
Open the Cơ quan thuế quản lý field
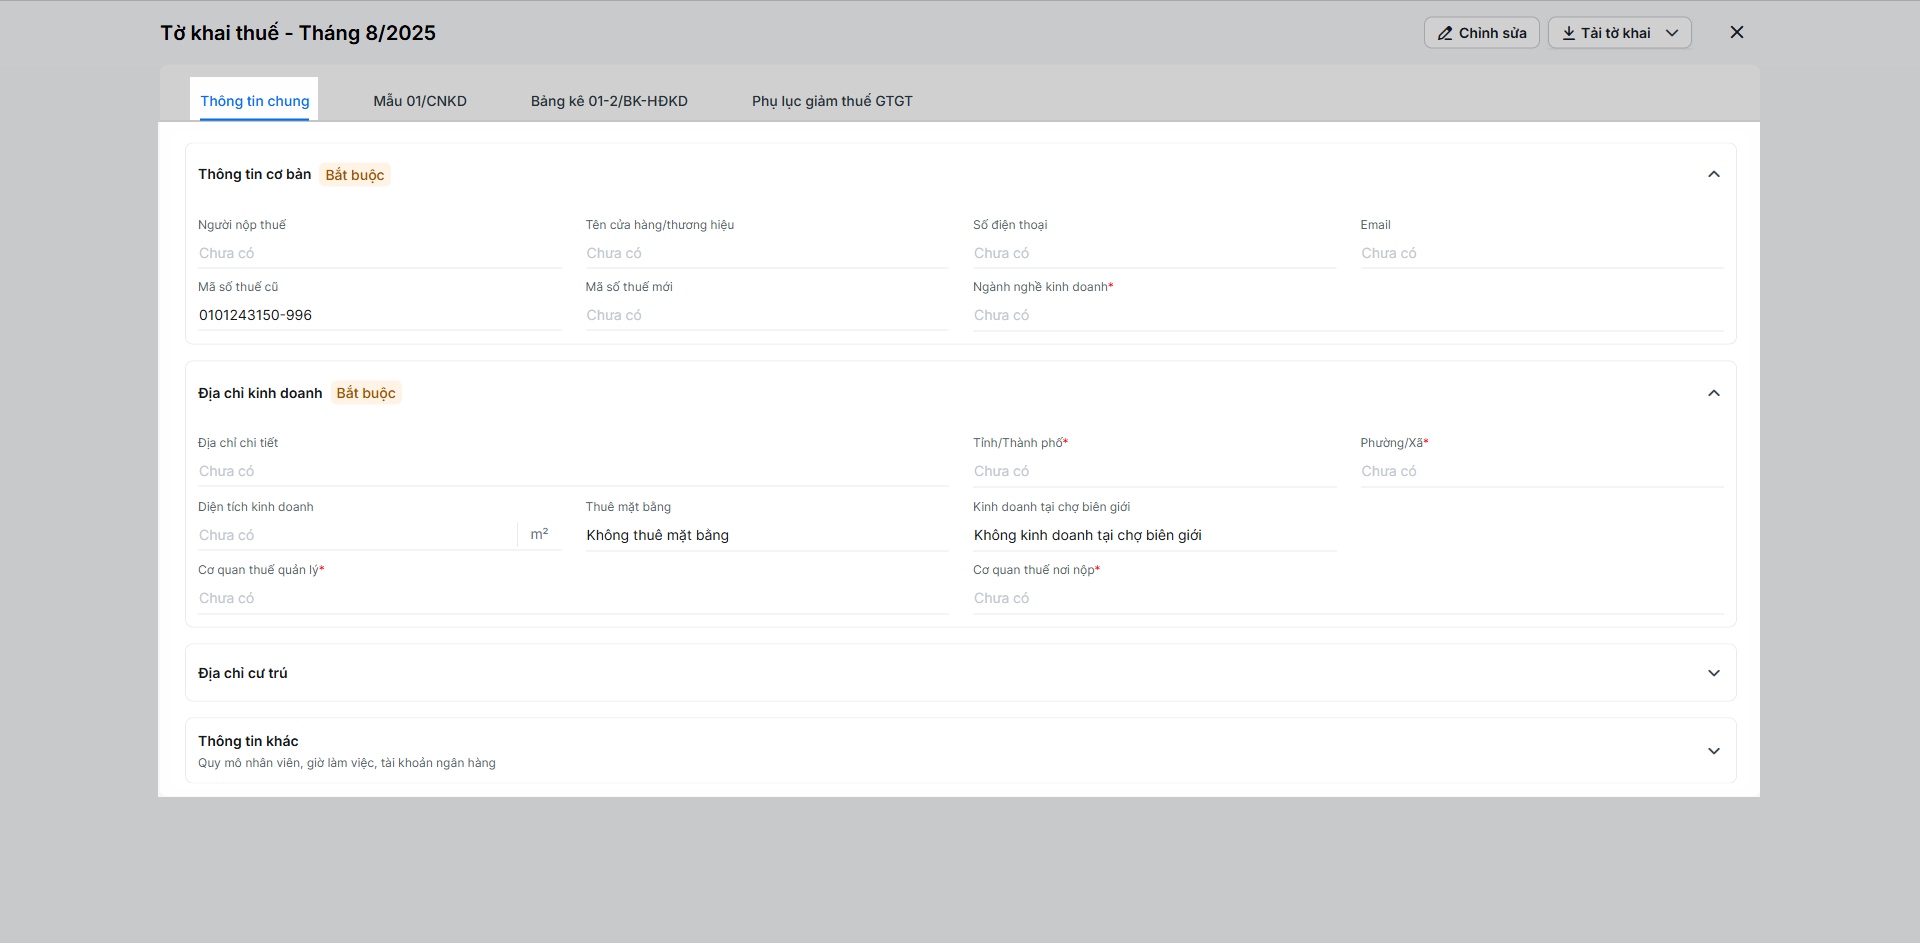(573, 598)
